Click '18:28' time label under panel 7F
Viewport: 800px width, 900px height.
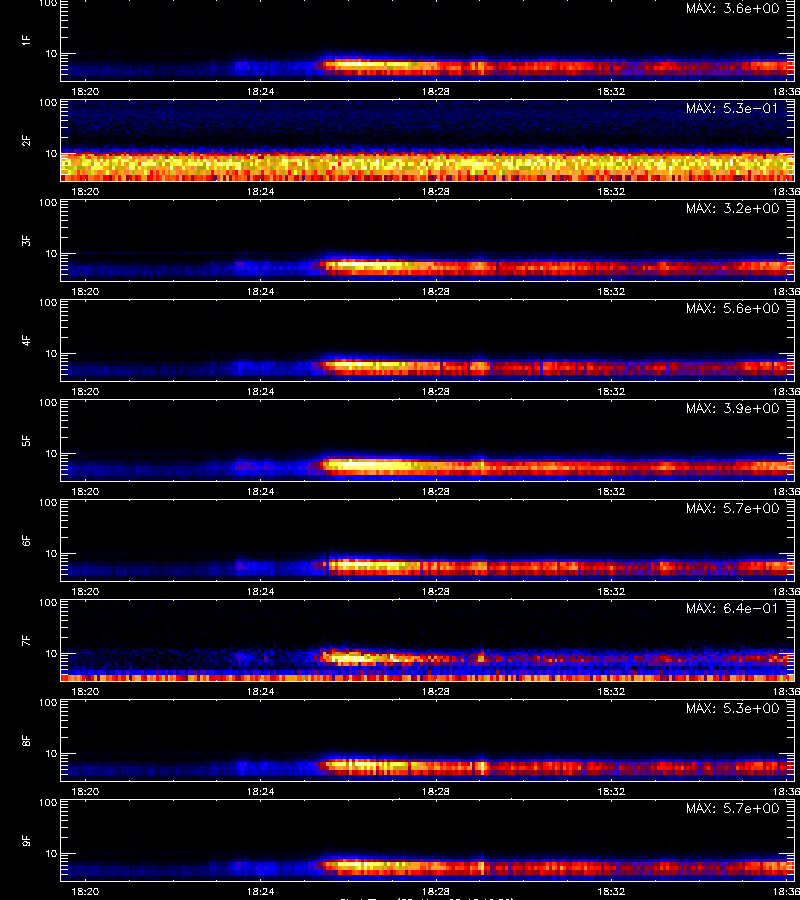[x=436, y=691]
